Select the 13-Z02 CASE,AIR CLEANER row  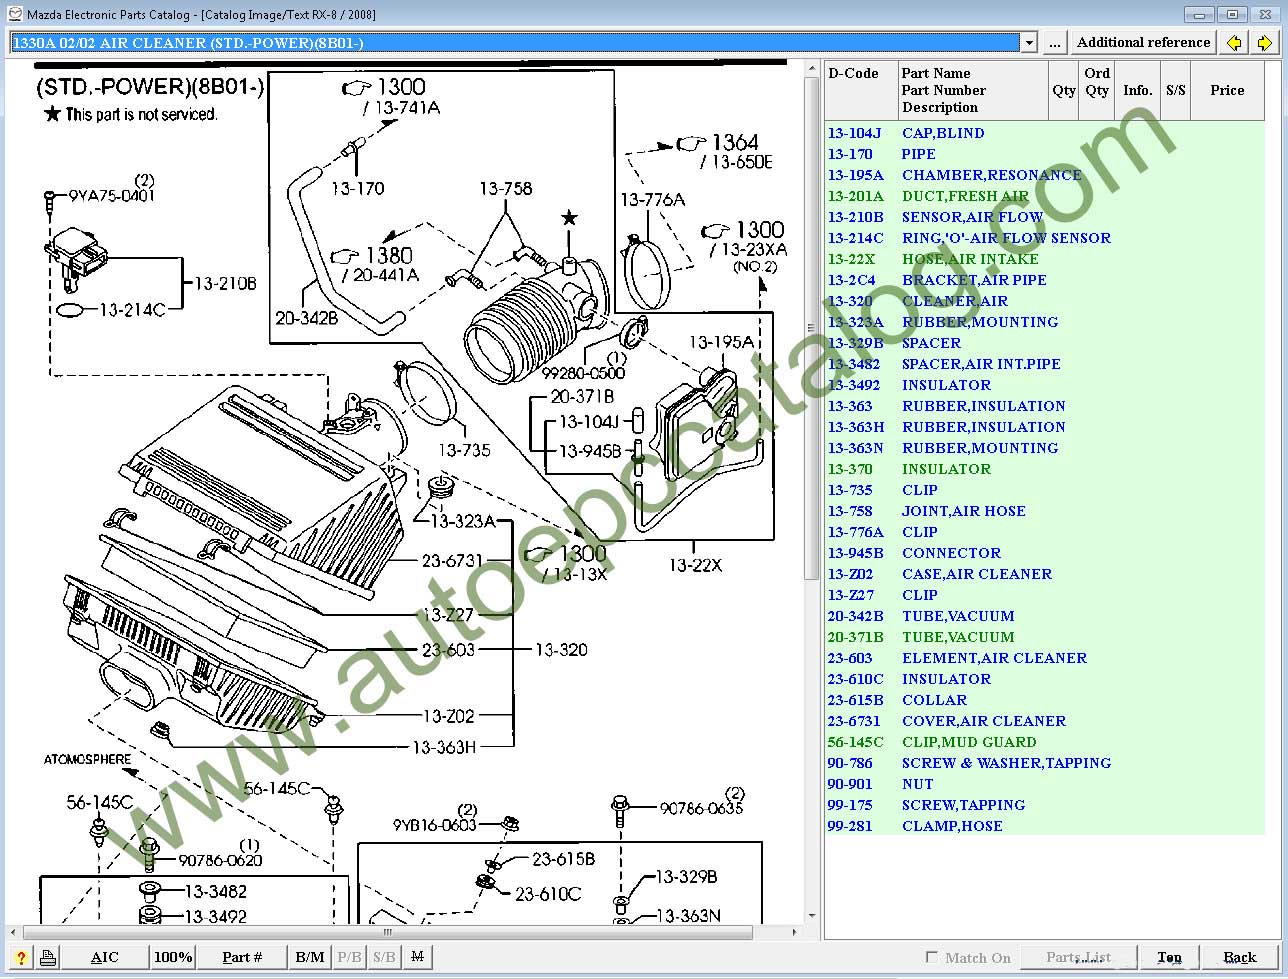[x=1045, y=574]
